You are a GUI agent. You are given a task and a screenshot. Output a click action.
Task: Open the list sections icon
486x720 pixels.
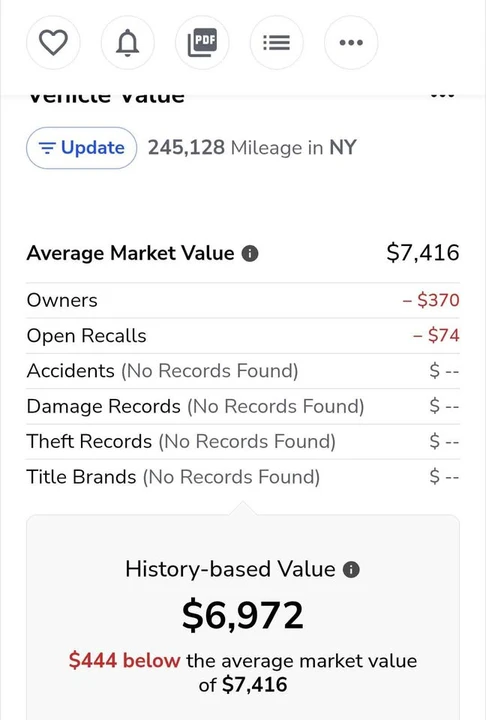coord(277,42)
